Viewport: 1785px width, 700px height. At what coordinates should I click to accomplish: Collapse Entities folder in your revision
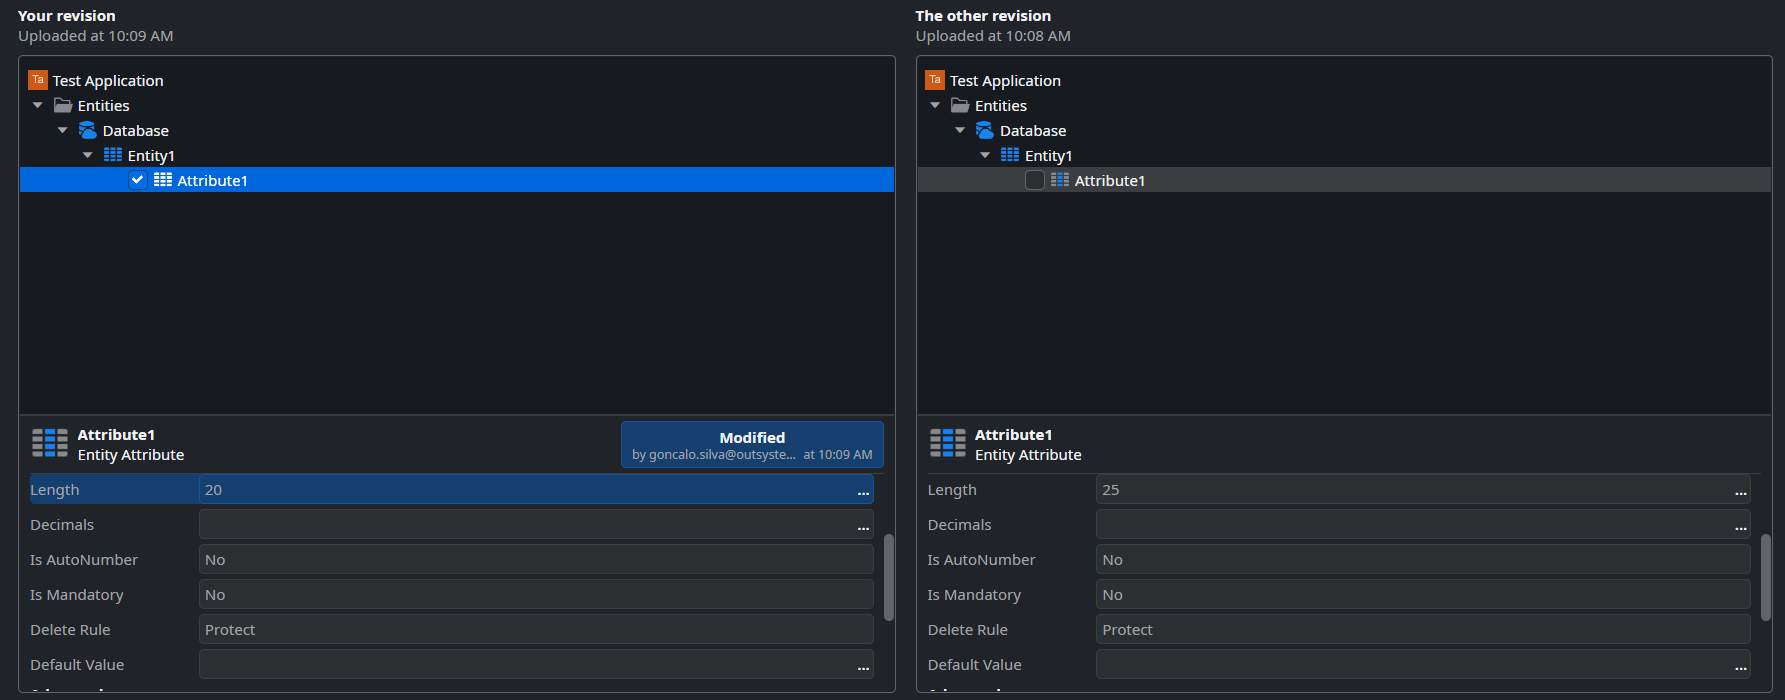pos(38,106)
